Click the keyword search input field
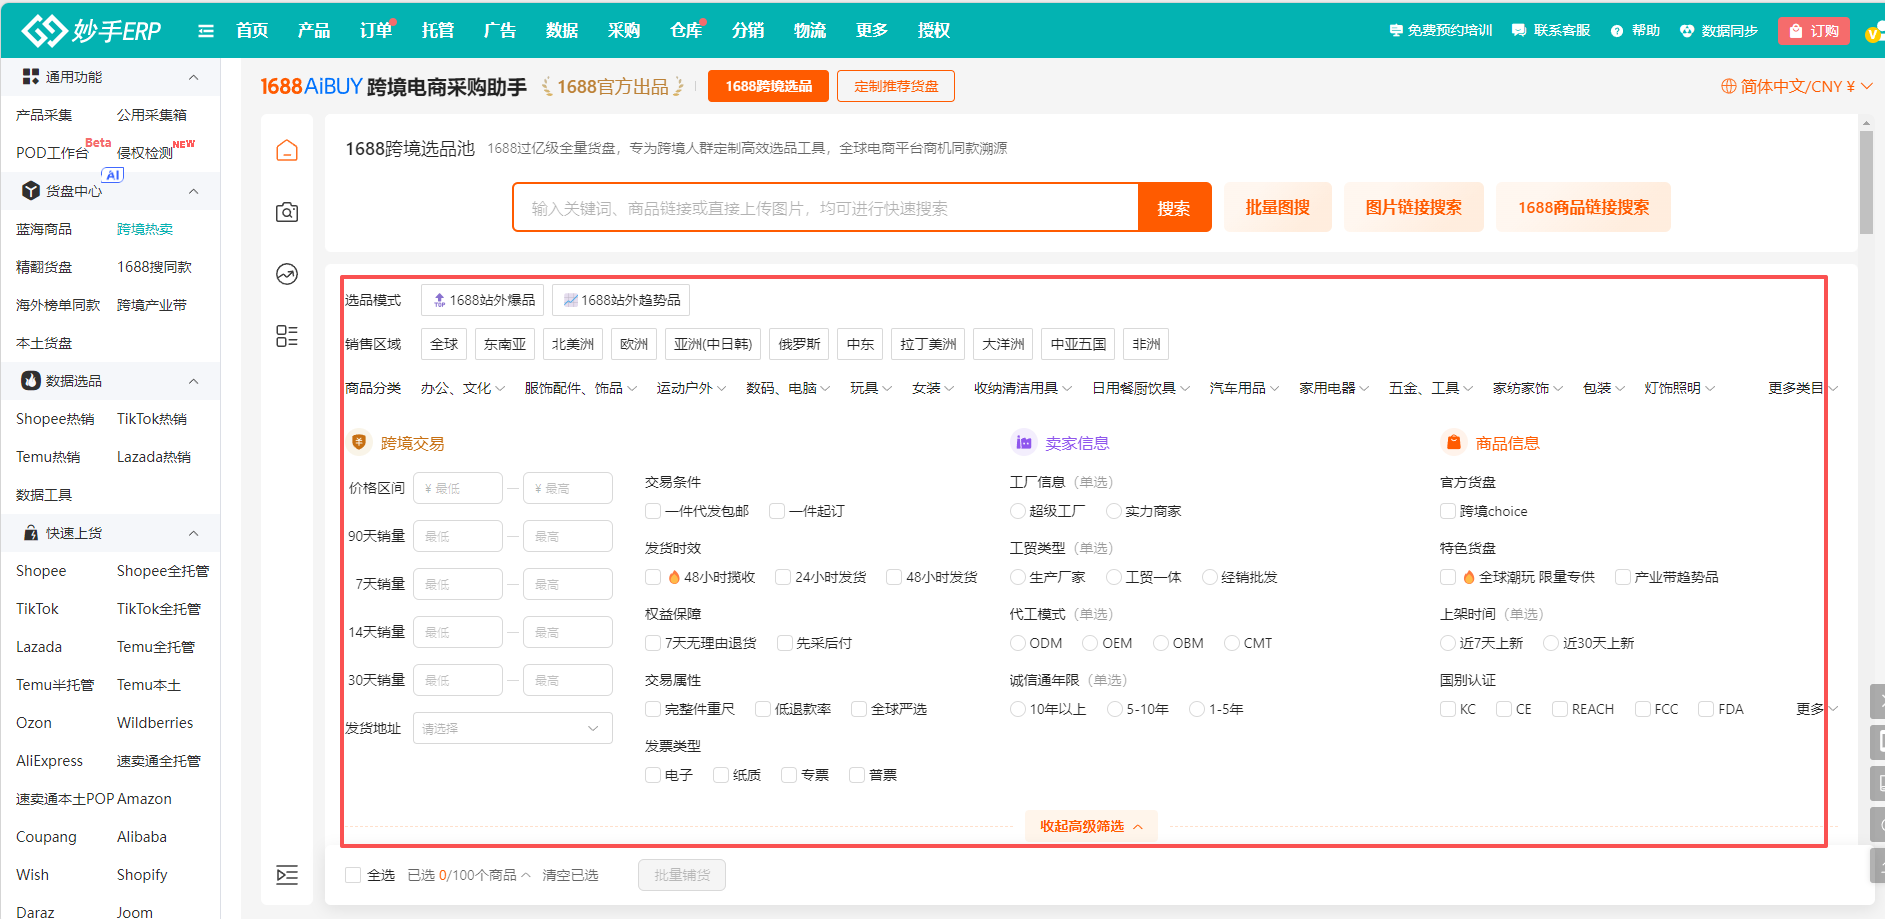The height and width of the screenshot is (919, 1885). (x=826, y=208)
